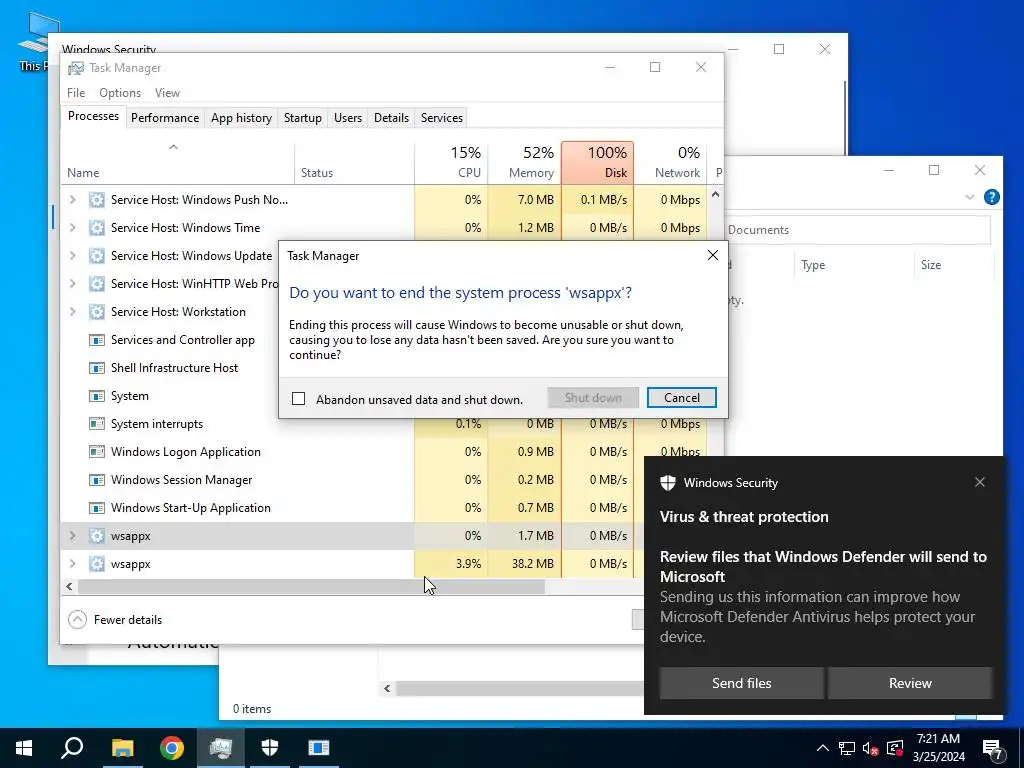Select the Processes tab
This screenshot has width=1024, height=768.
click(x=93, y=116)
